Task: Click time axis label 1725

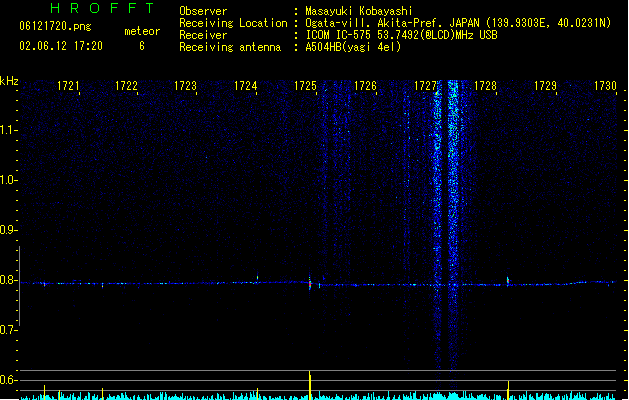Action: click(305, 86)
